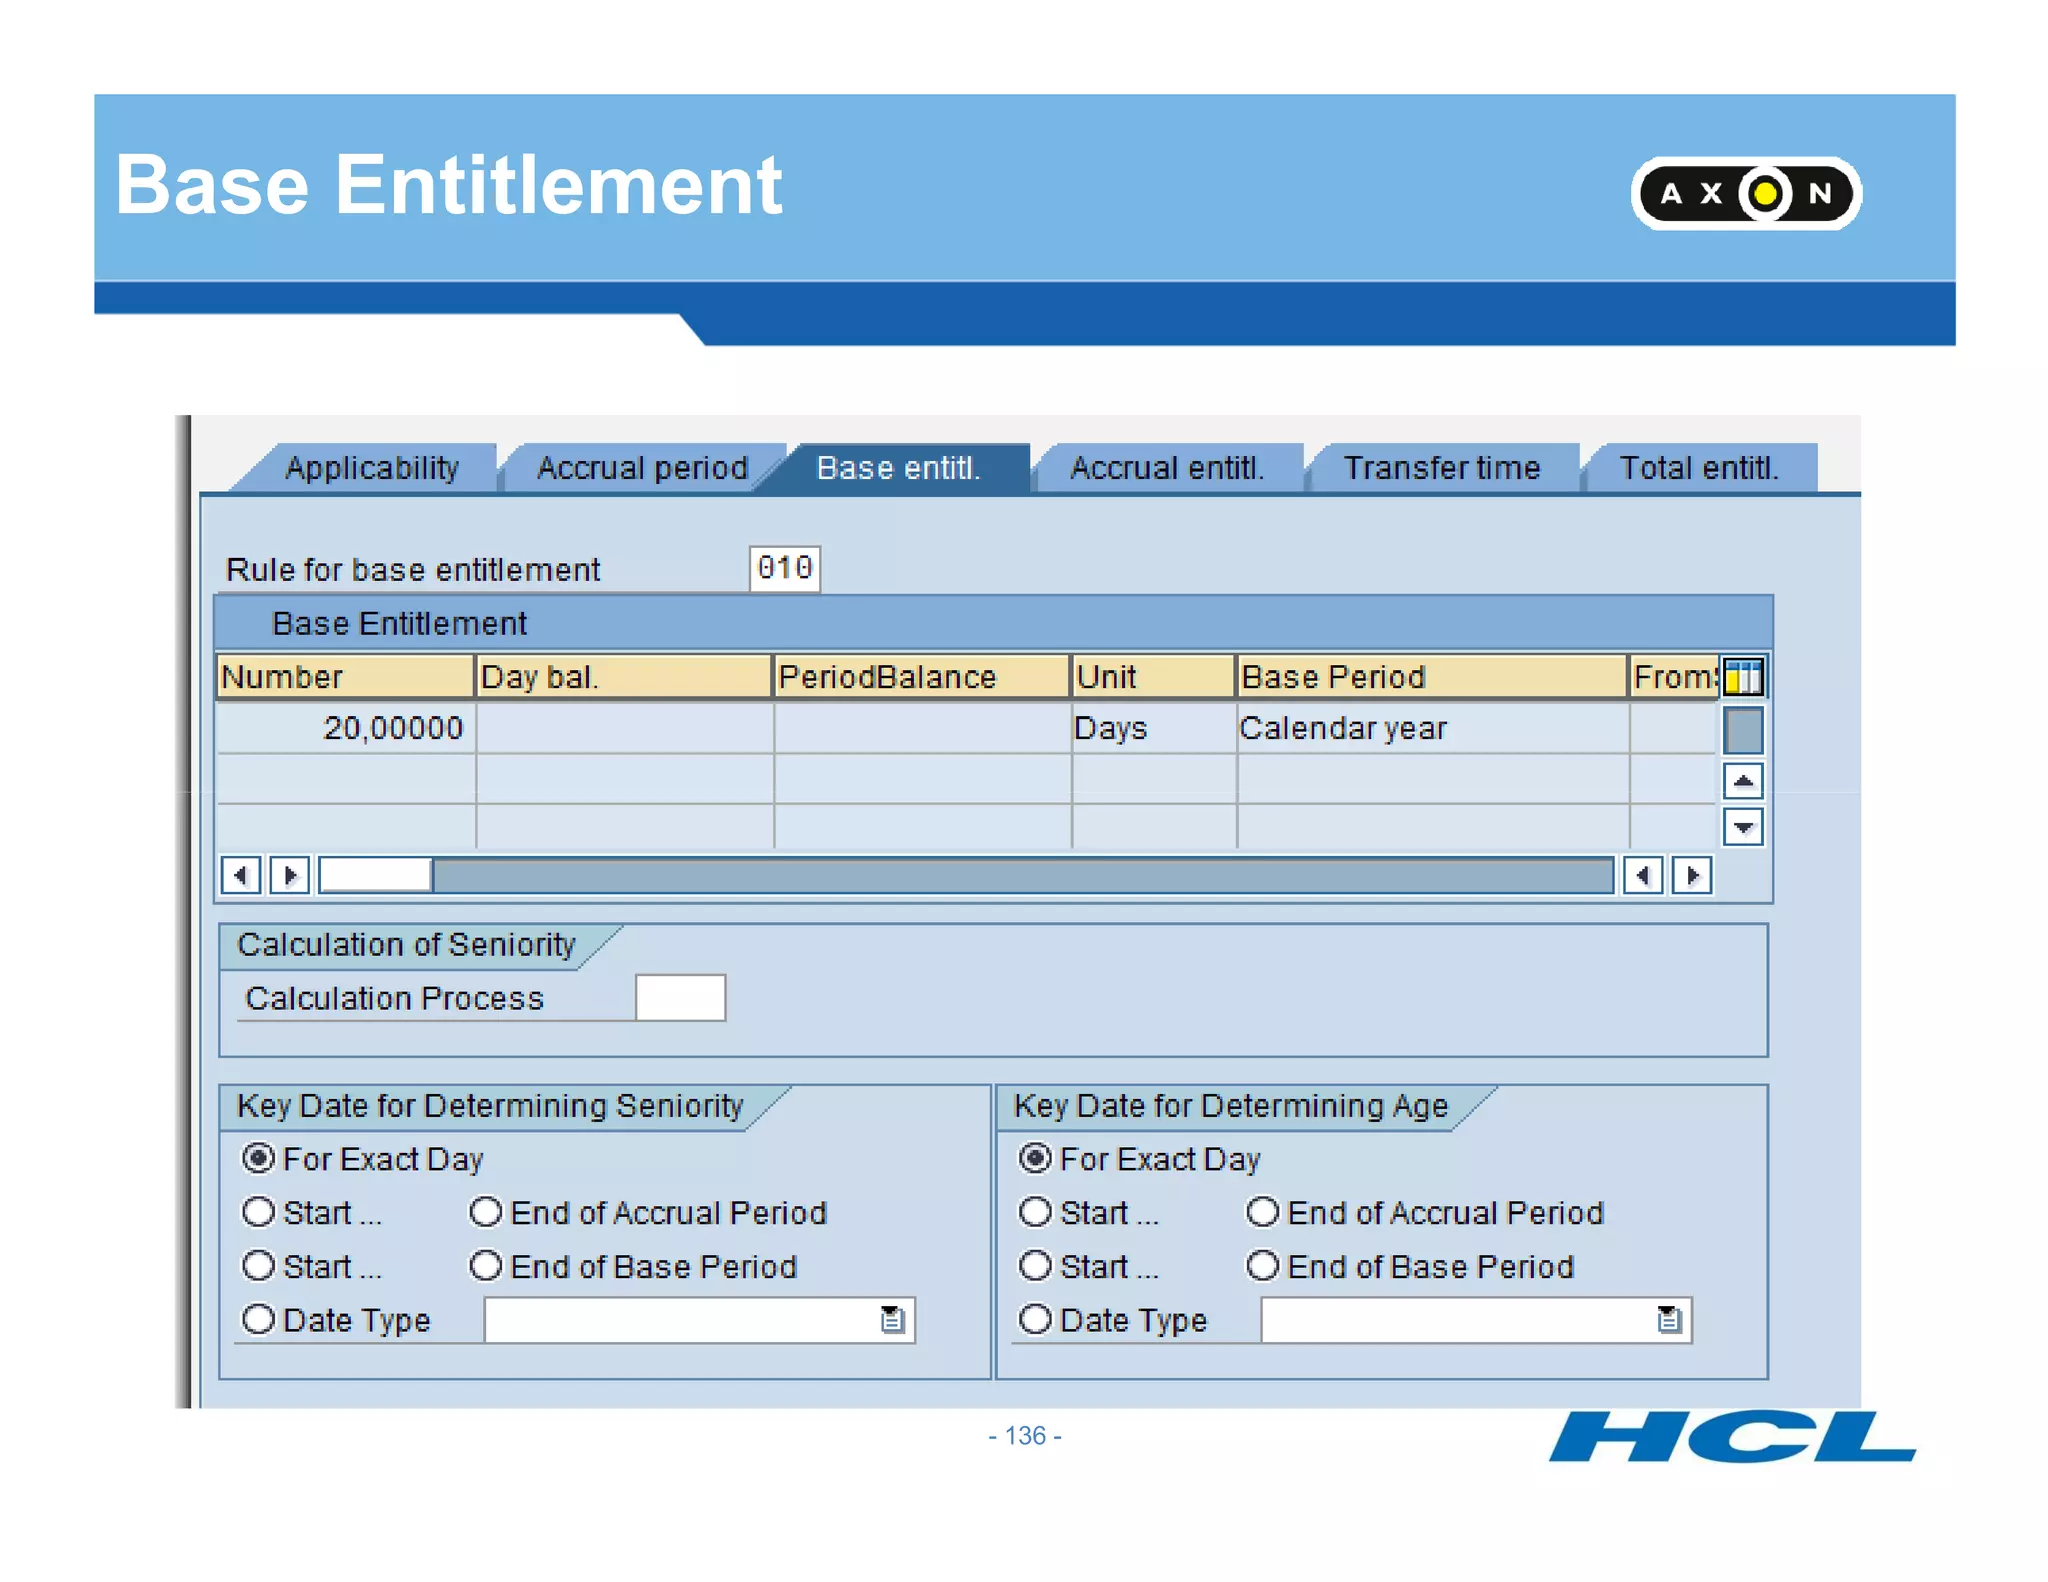Select Date Type radio under Age
The height and width of the screenshot is (1582, 2048).
(x=1035, y=1320)
